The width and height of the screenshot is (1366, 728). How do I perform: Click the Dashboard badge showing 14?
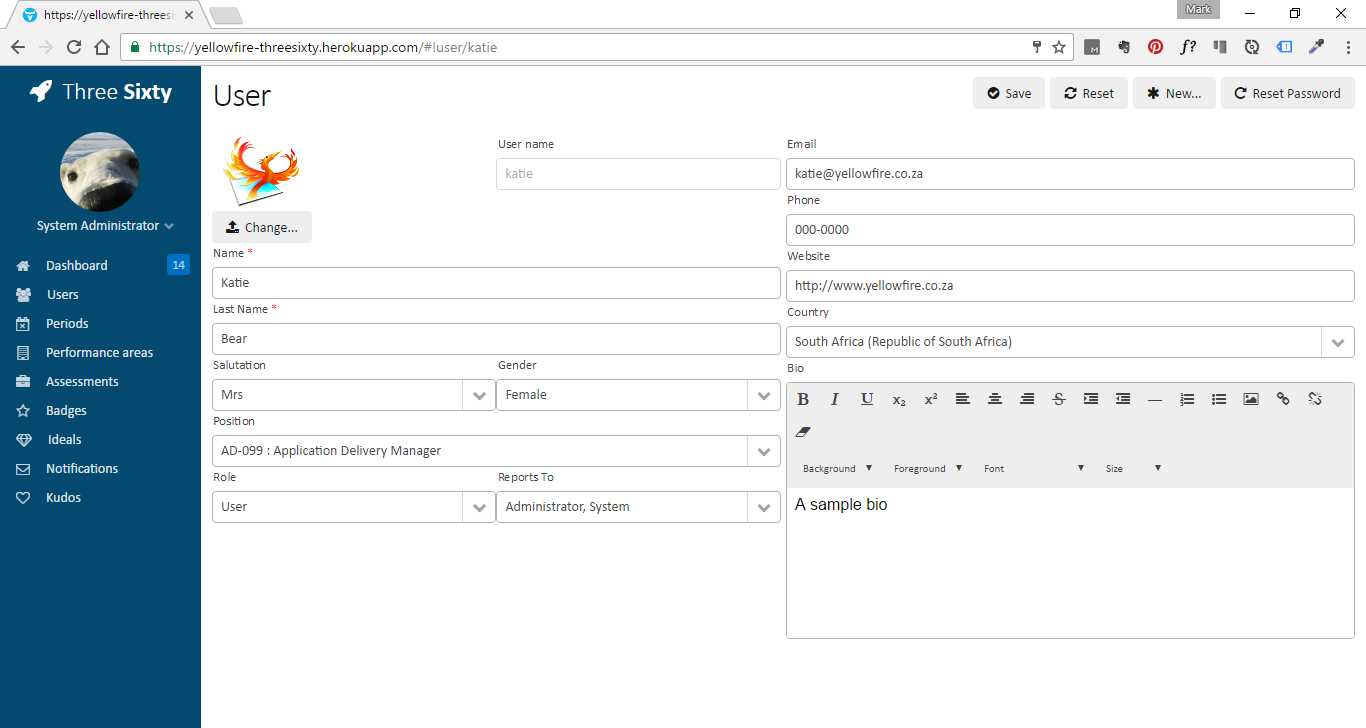pyautogui.click(x=178, y=265)
